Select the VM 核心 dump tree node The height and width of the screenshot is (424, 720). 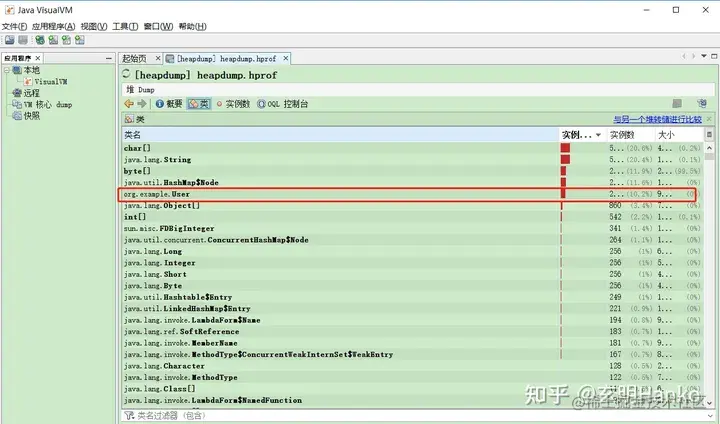click(48, 104)
